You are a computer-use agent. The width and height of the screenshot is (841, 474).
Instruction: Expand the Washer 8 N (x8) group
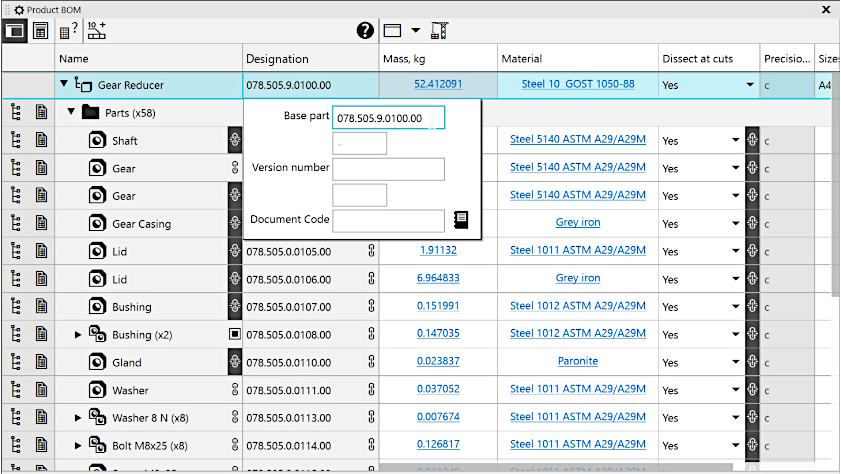pos(79,417)
